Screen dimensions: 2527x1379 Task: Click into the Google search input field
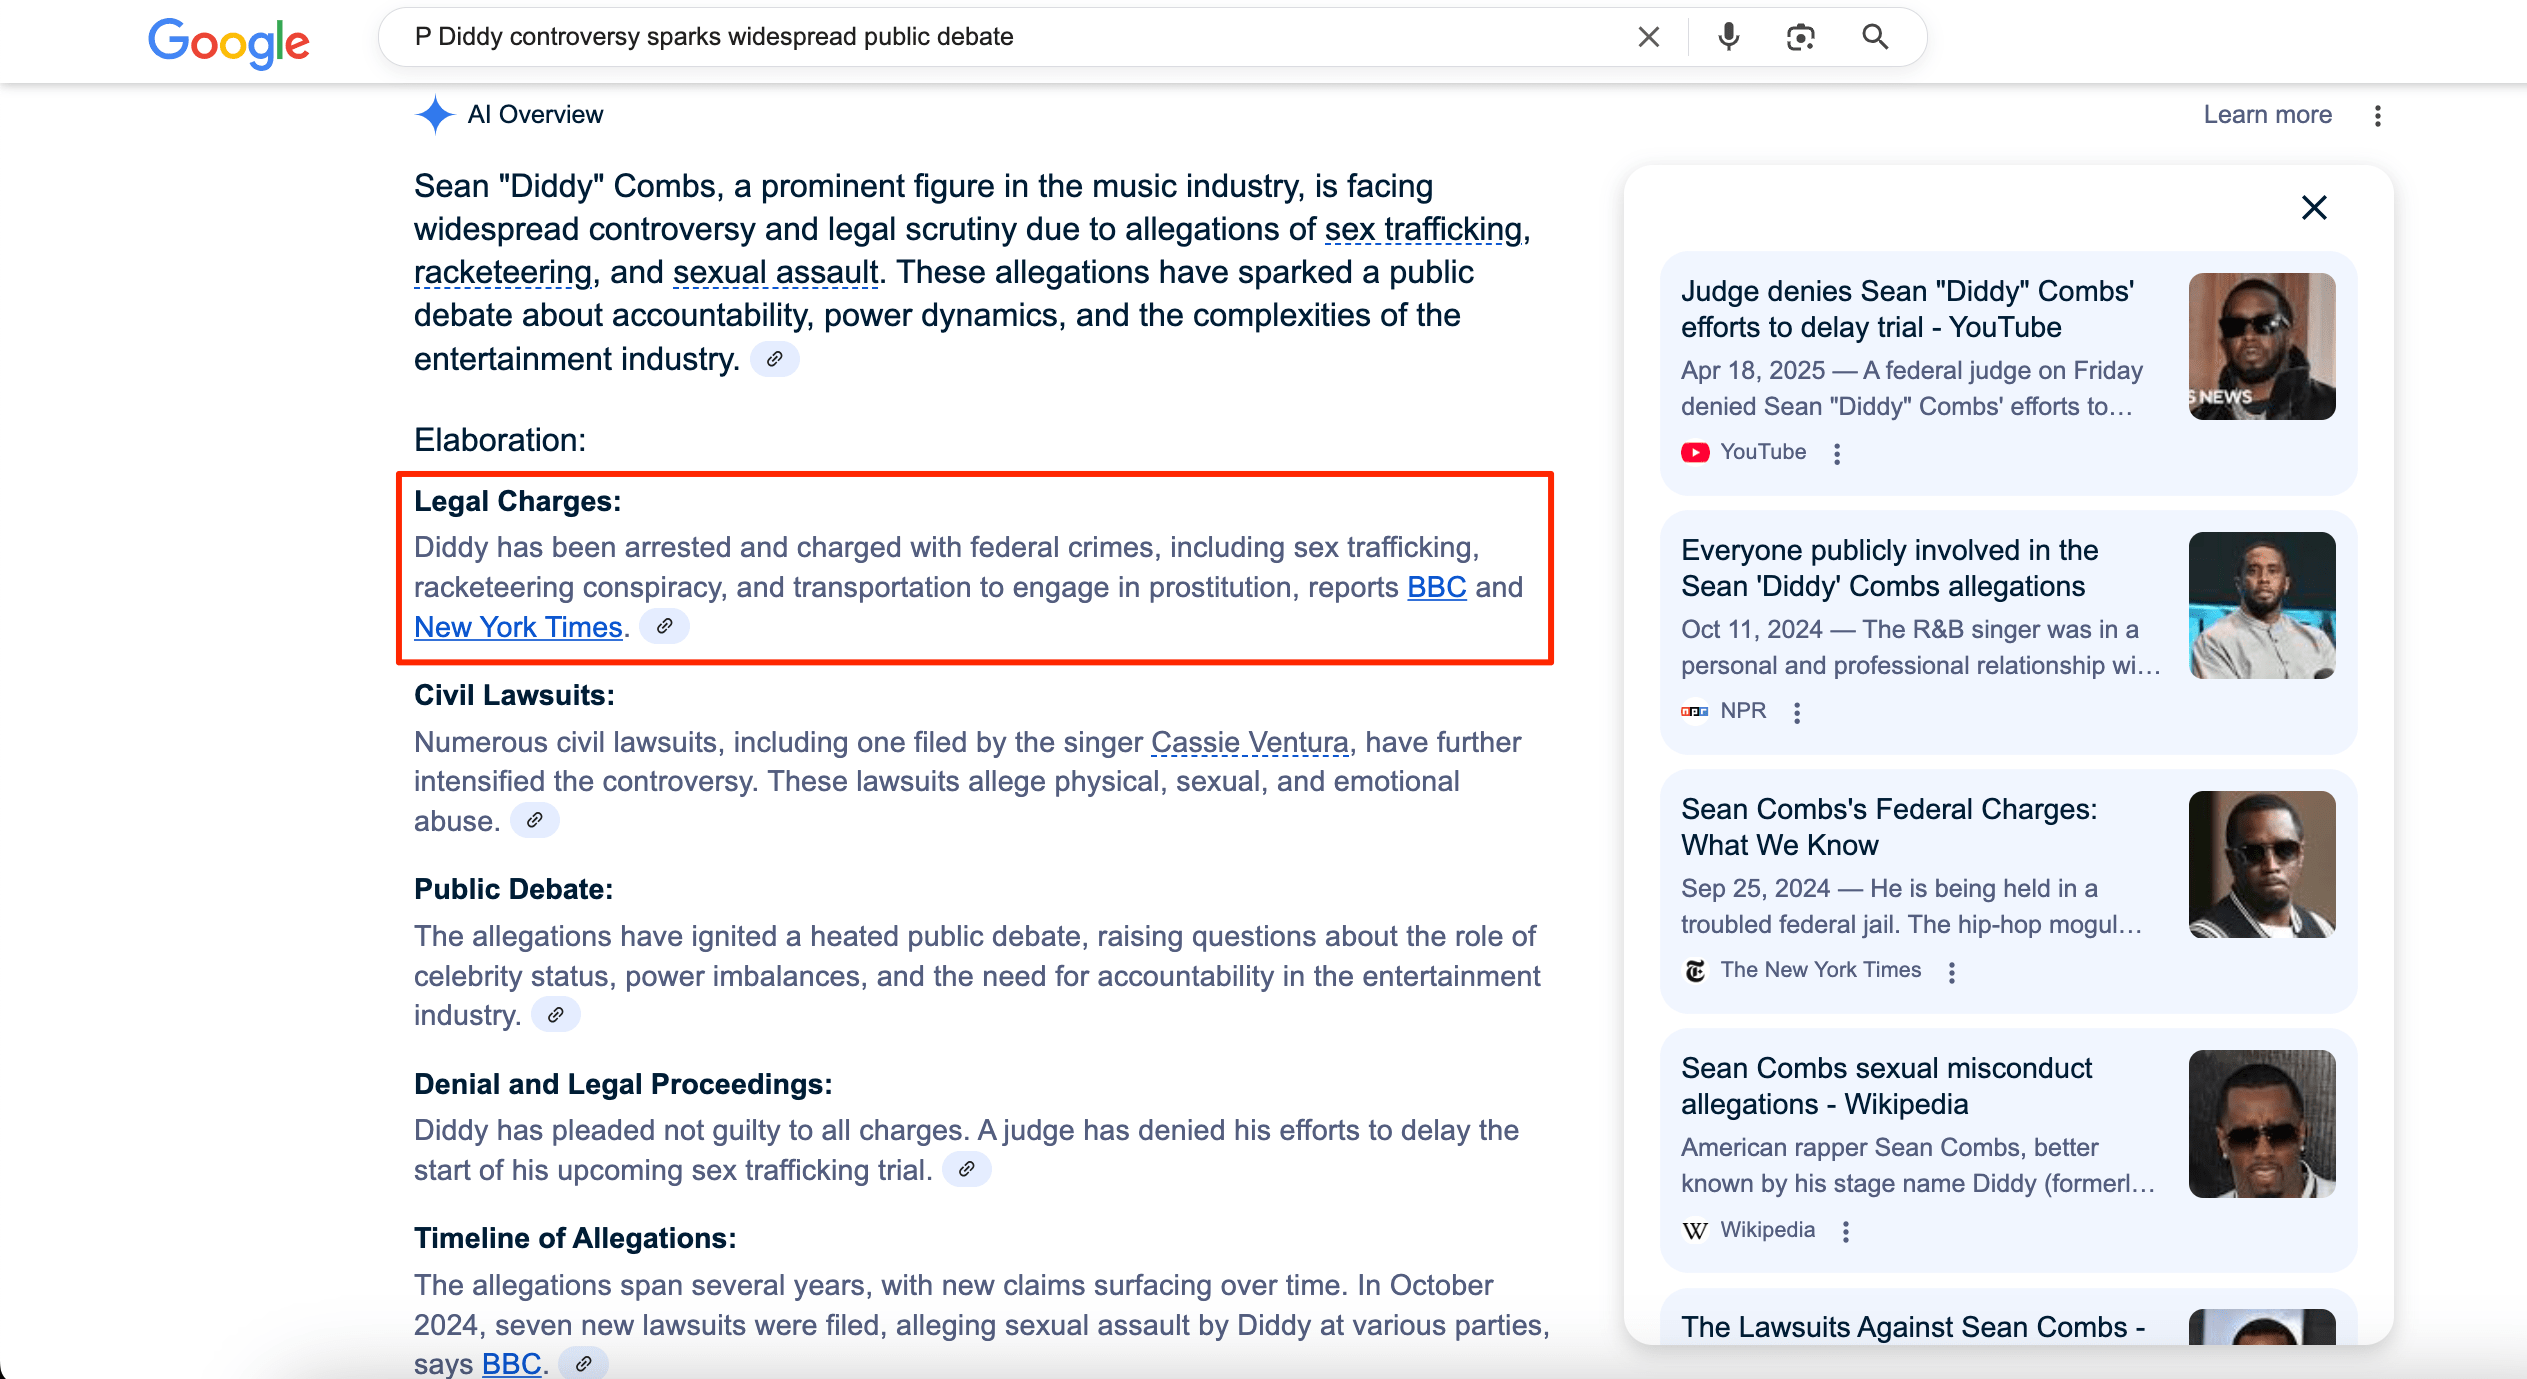(x=1010, y=37)
